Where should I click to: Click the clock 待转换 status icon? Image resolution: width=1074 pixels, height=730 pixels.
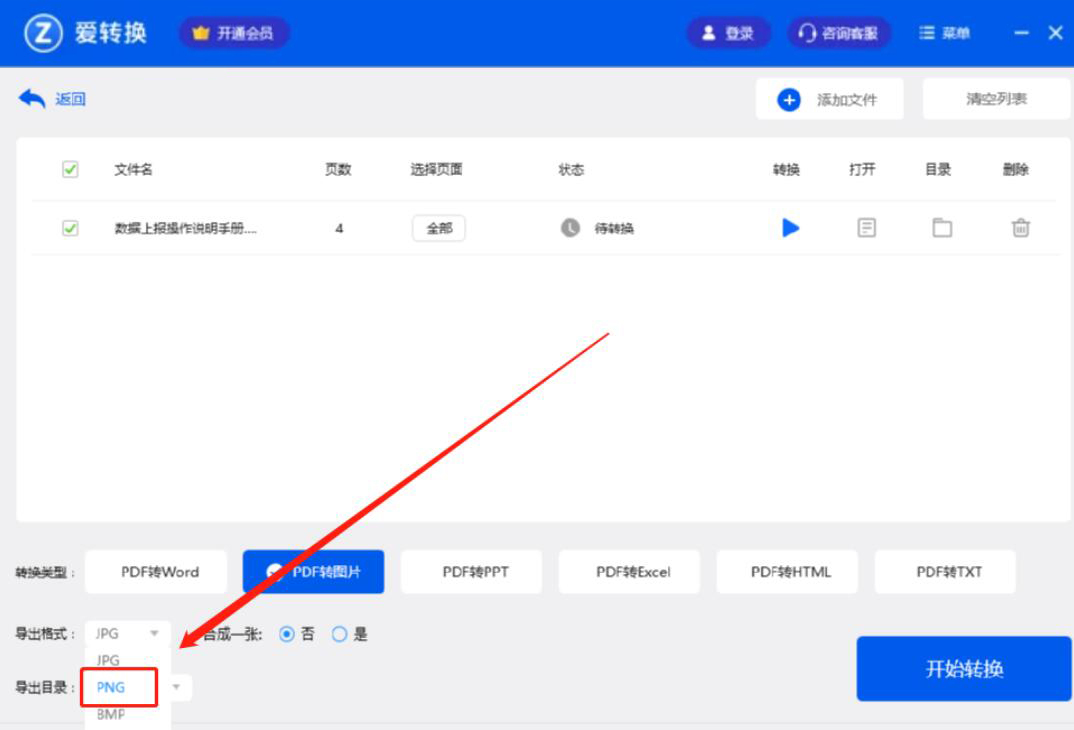coord(571,228)
